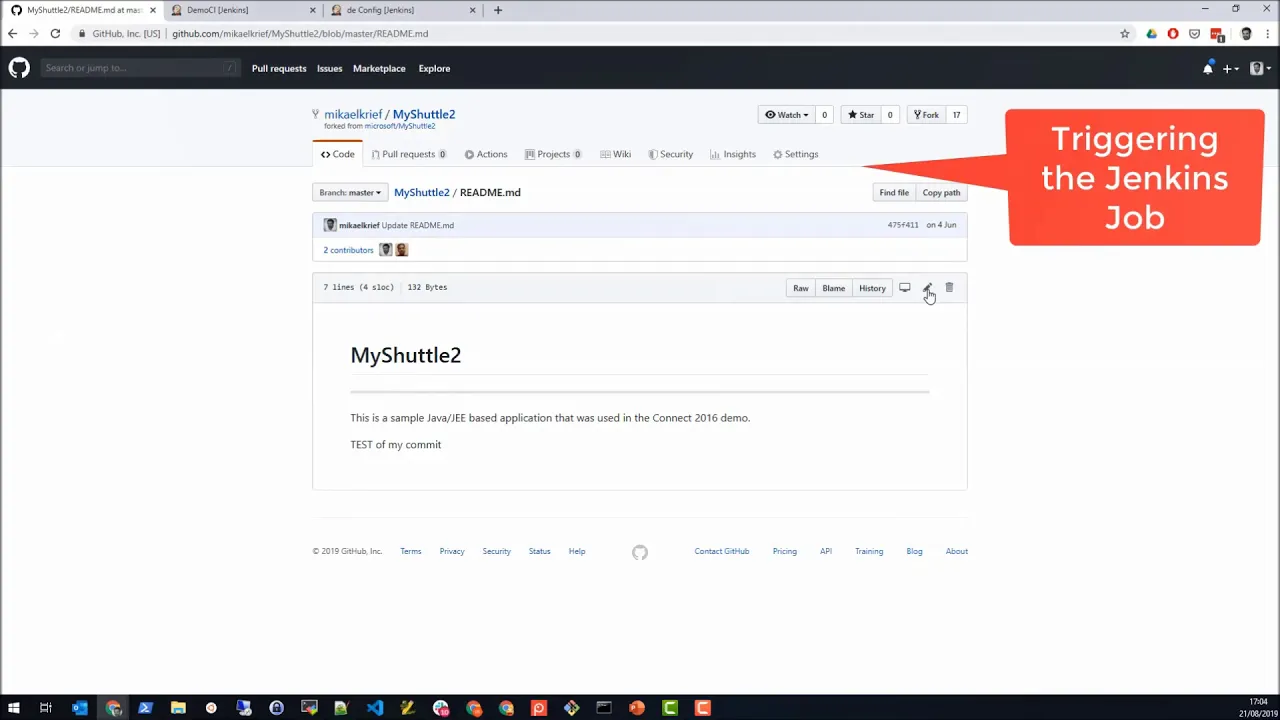Open the Projects repository tab

pyautogui.click(x=553, y=154)
